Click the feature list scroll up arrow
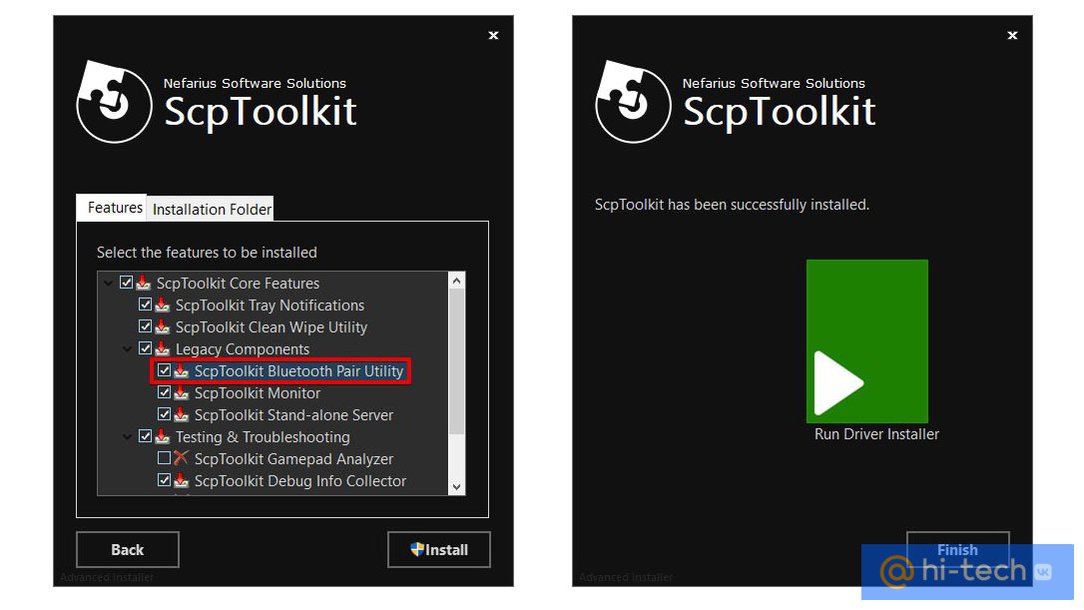 [x=456, y=280]
